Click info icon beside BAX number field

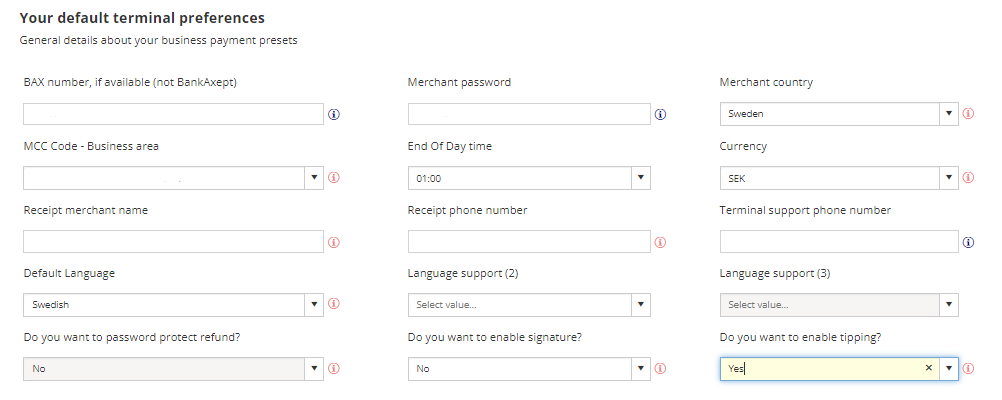[x=334, y=114]
